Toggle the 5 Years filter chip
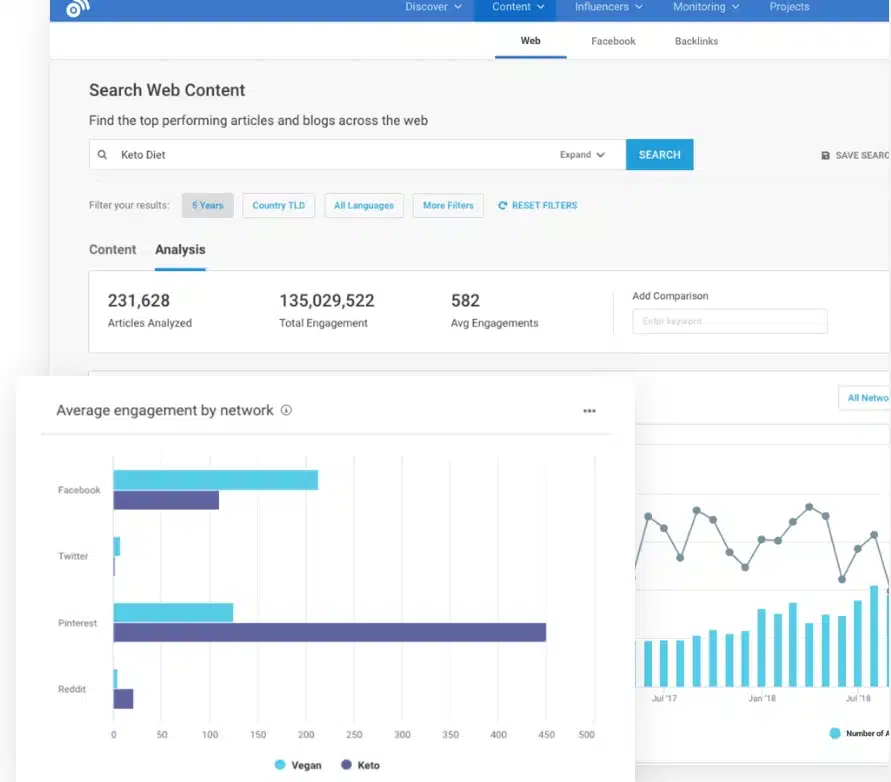Image resolution: width=891 pixels, height=782 pixels. (207, 205)
